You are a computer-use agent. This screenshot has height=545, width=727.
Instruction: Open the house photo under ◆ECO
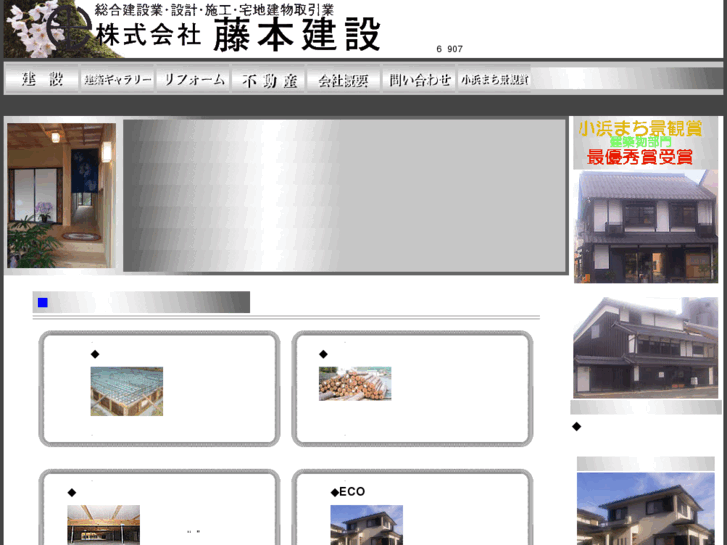[x=366, y=525]
